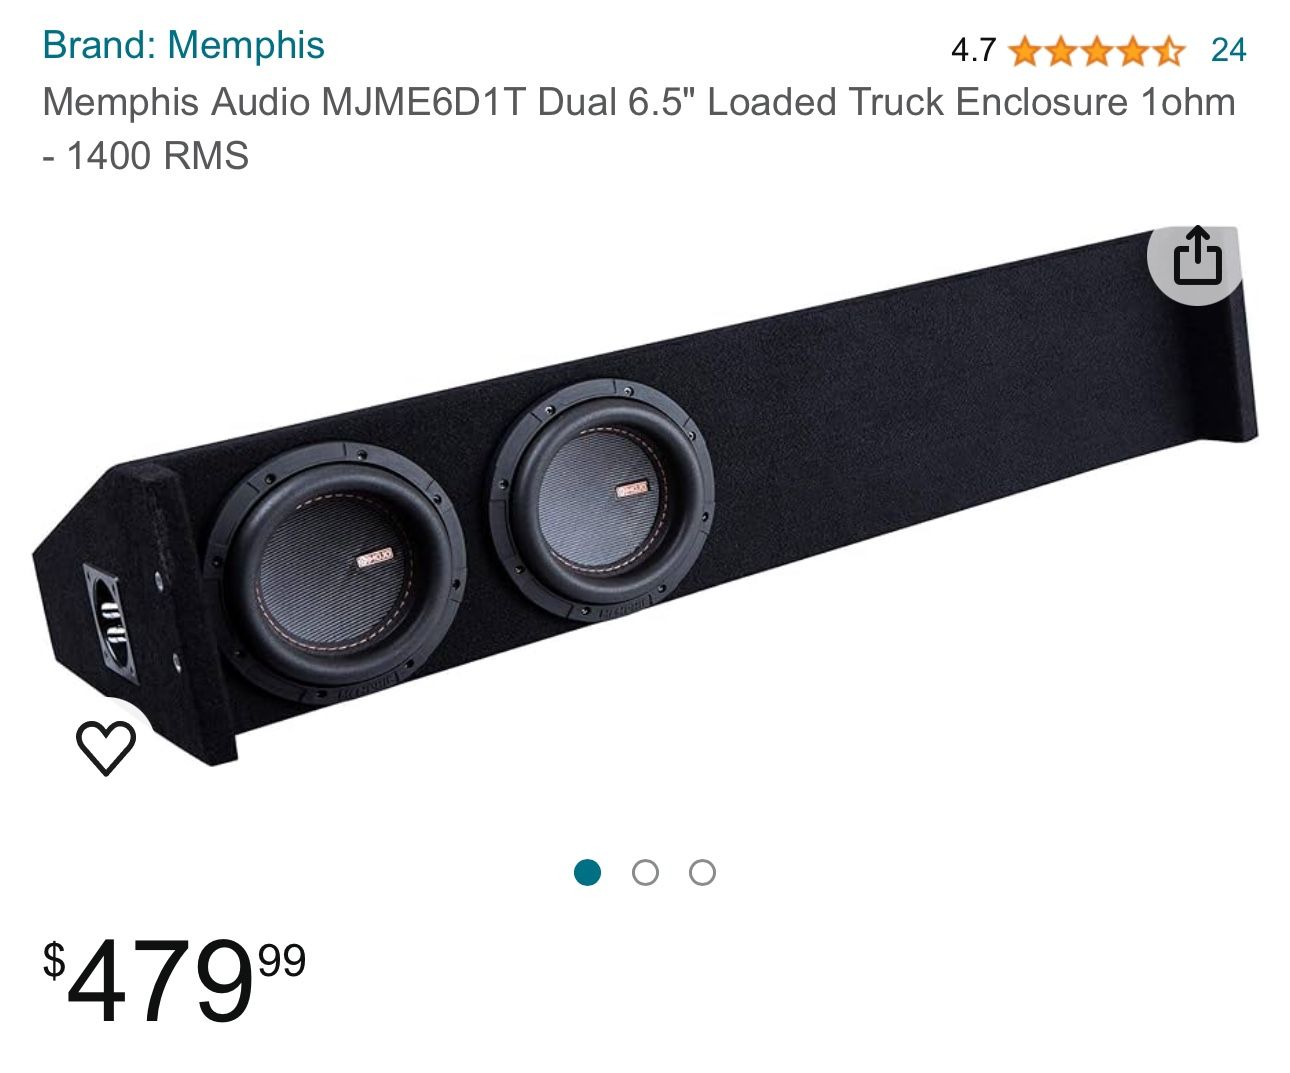The width and height of the screenshot is (1290, 1073).
Task: View the 24 customer ratings
Action: (1228, 50)
